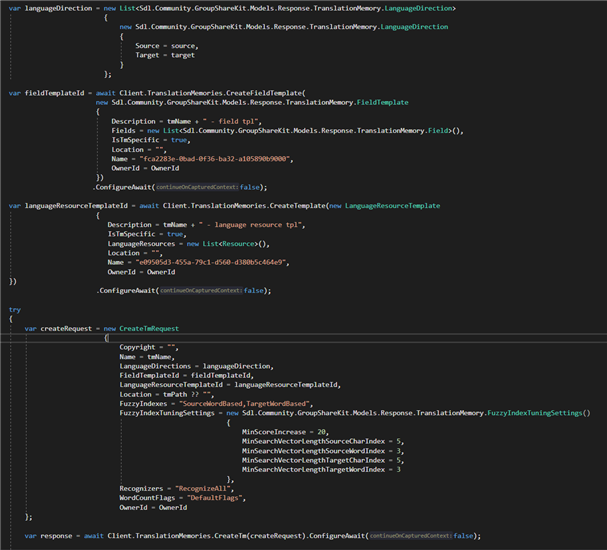Viewport: 607px width, 550px height.
Task: Click the GUID string 'e09505d3-455a-79c1-d560-d380b5c464e9'
Action: (213, 262)
